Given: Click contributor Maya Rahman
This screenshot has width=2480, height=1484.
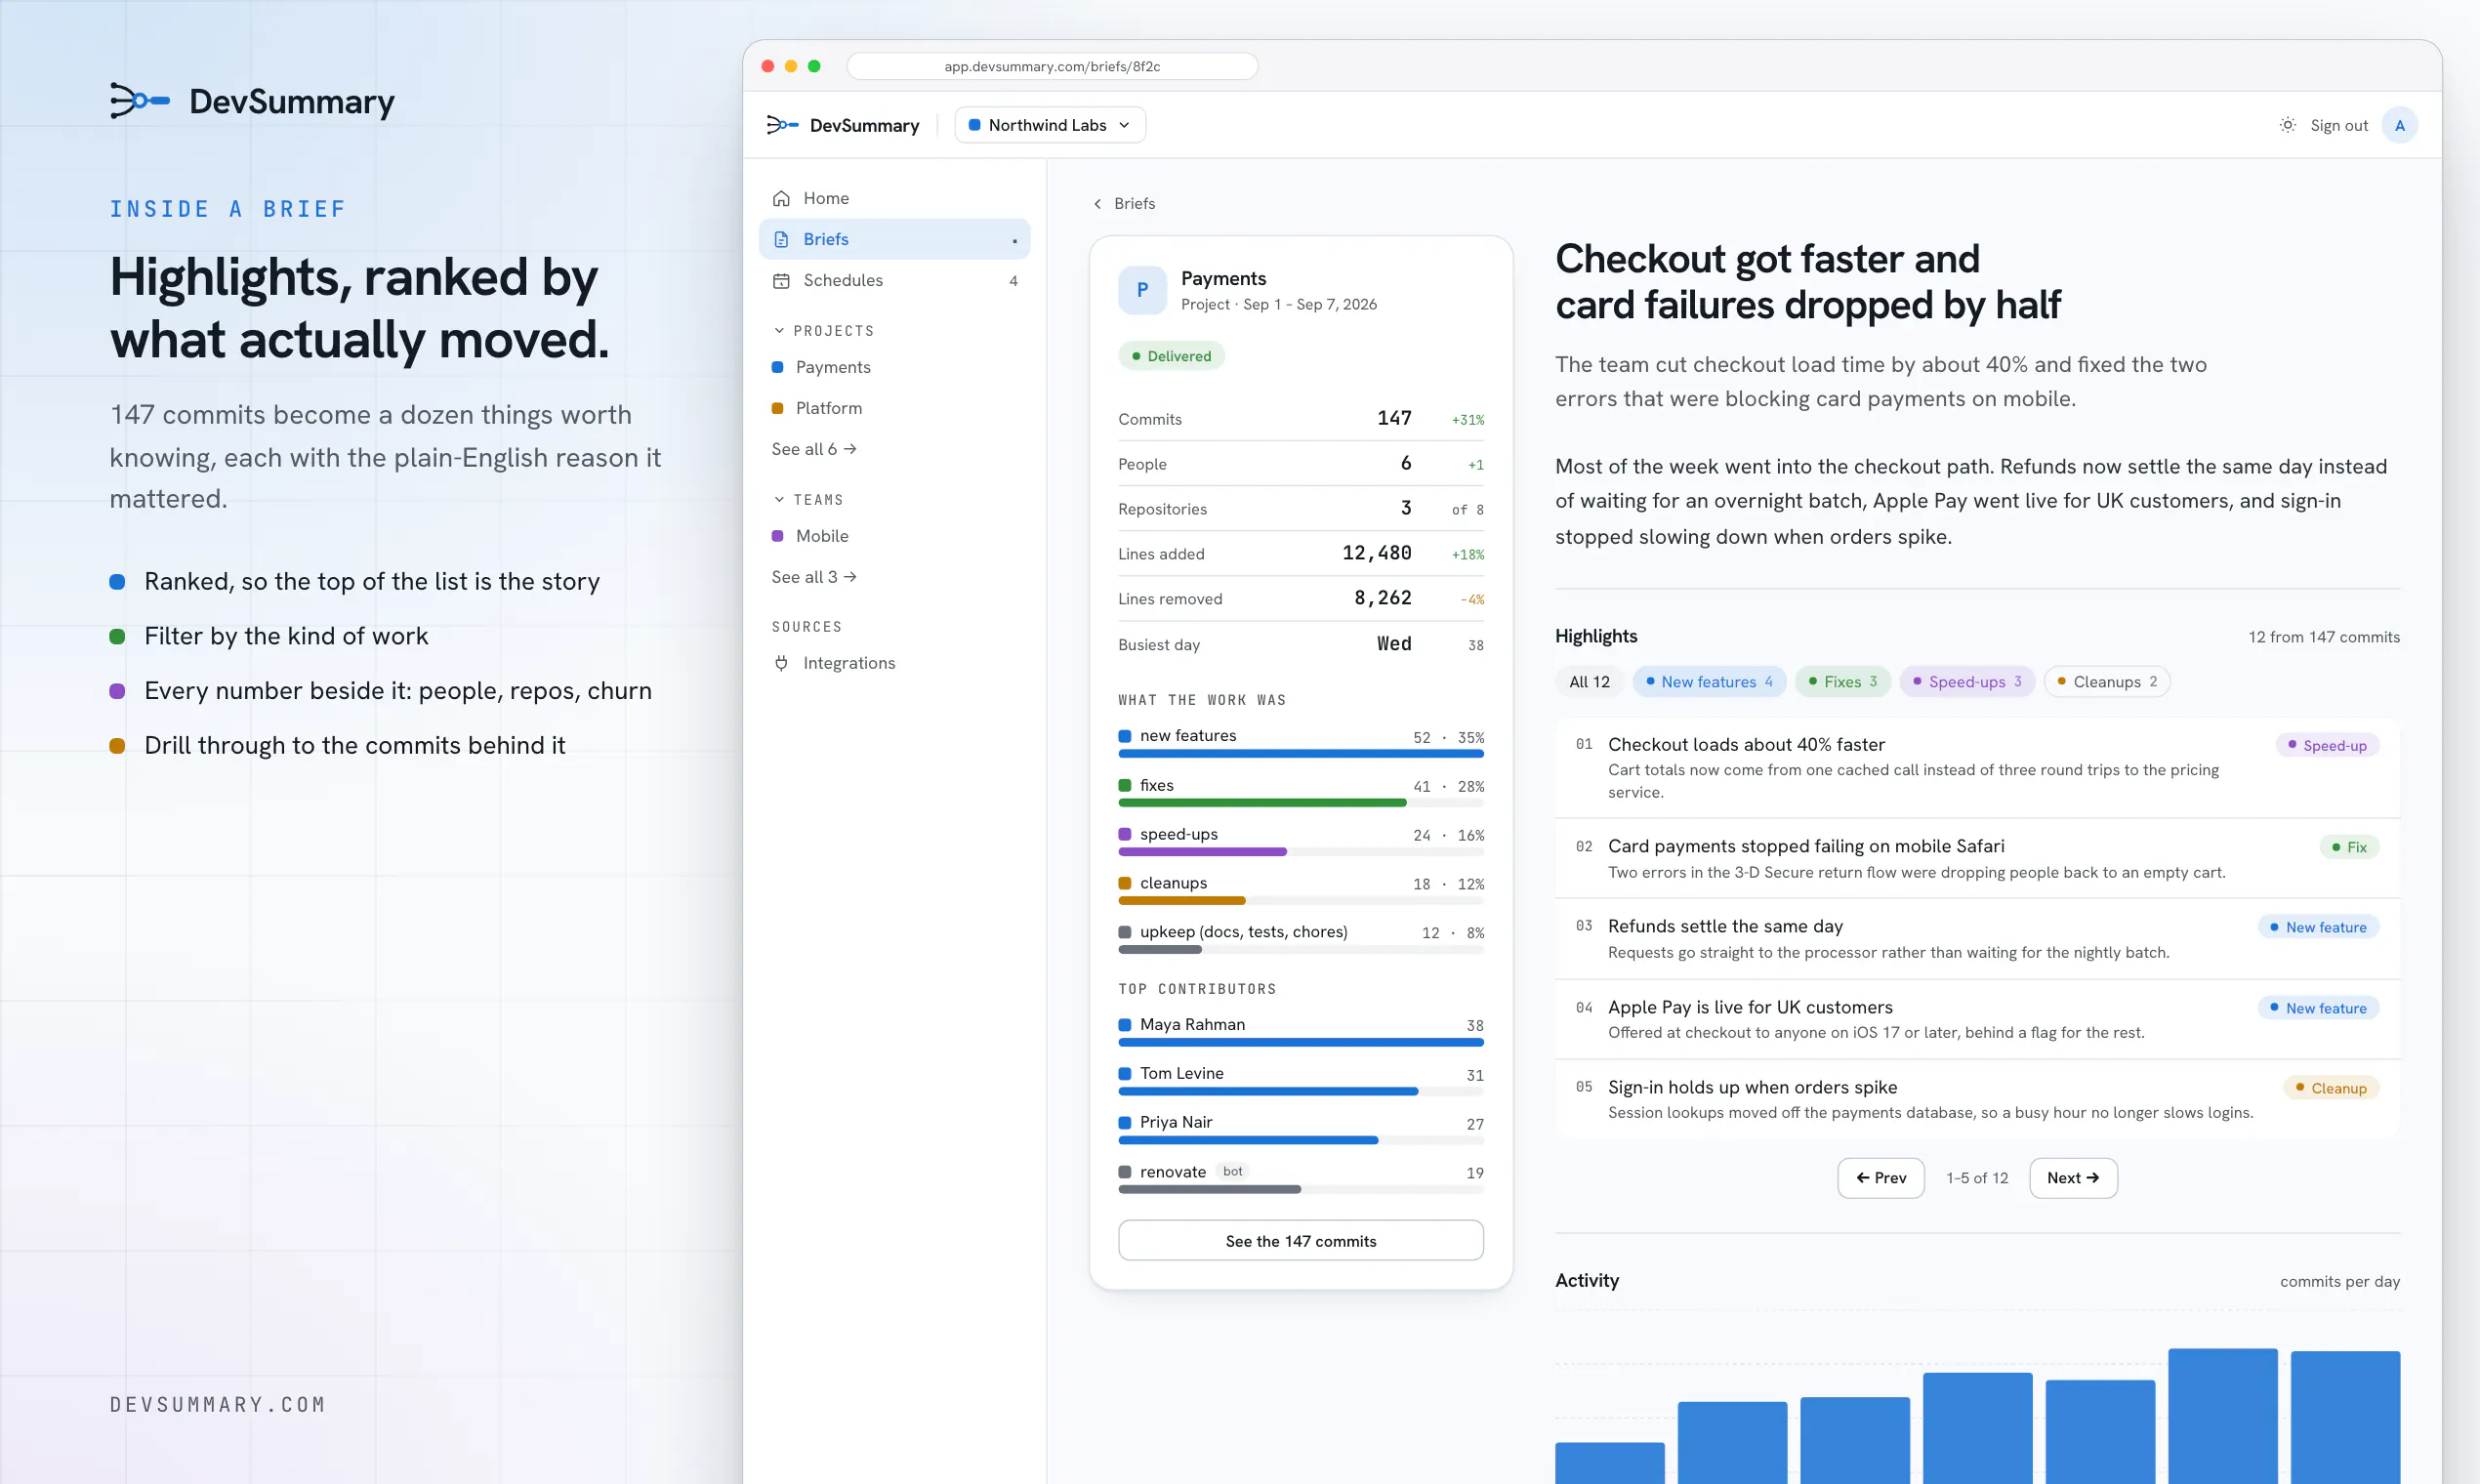Looking at the screenshot, I should (x=1300, y=1032).
